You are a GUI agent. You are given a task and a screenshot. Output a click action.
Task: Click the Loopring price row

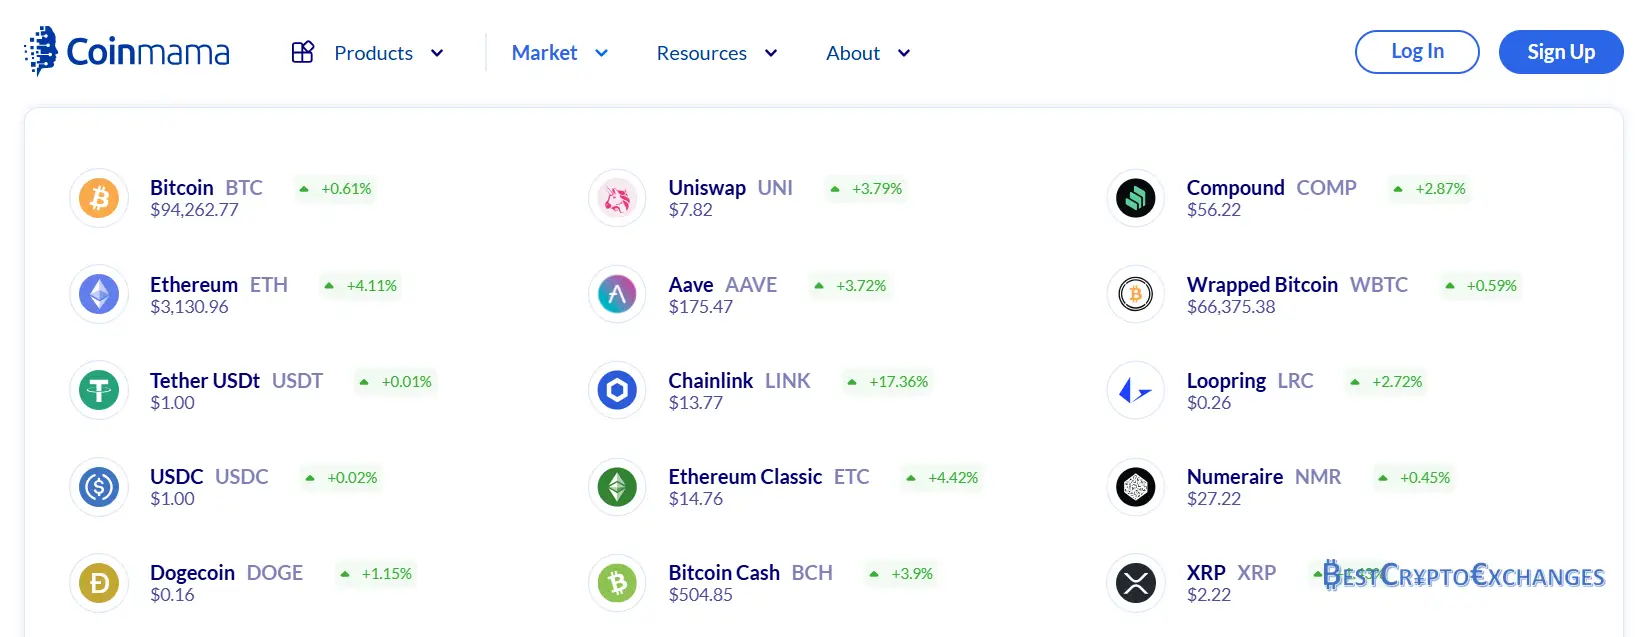coord(1251,390)
